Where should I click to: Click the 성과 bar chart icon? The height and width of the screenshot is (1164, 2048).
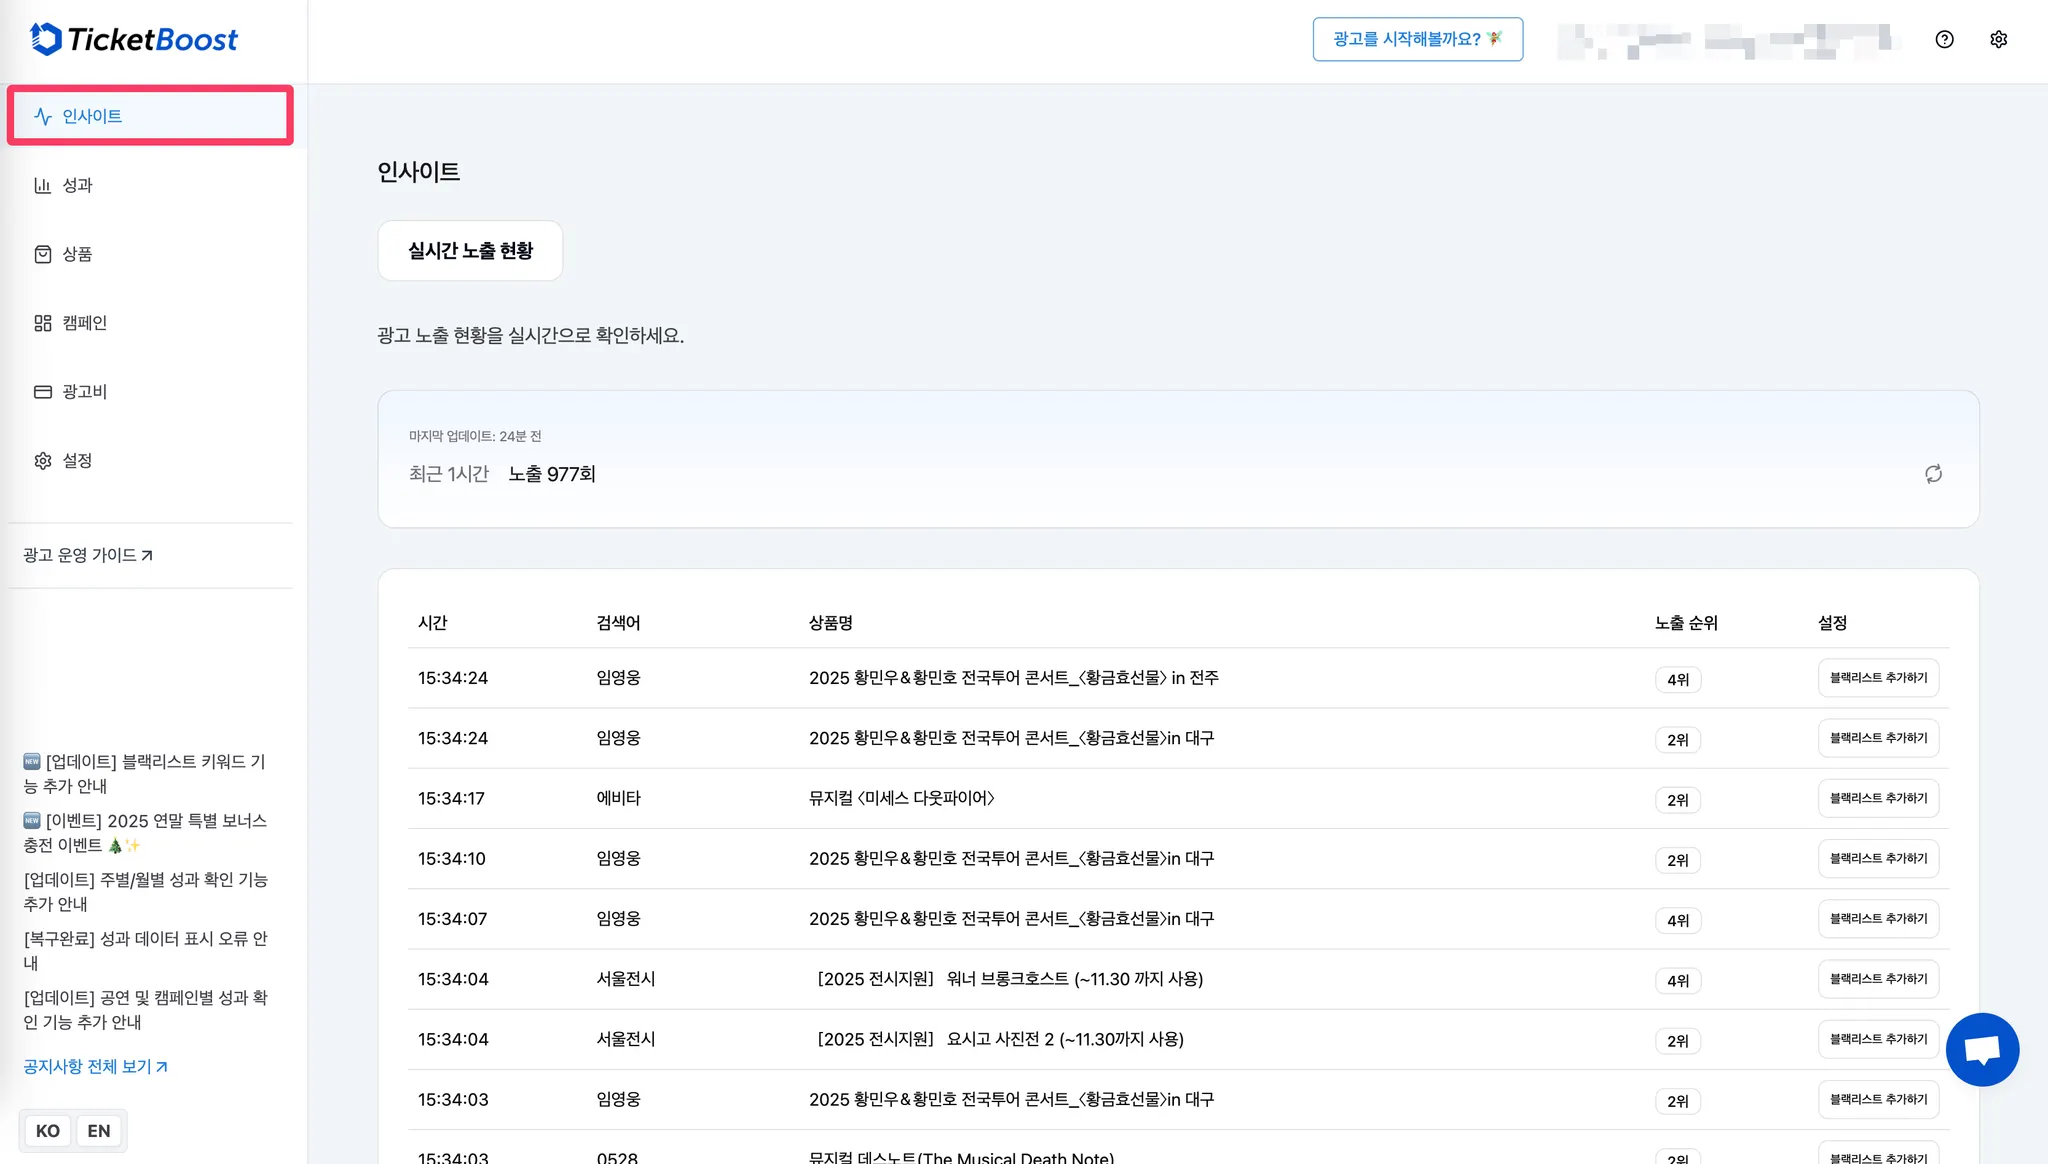click(42, 185)
